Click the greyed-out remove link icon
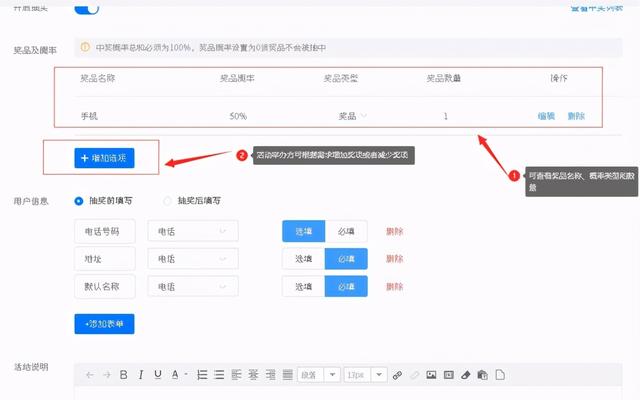Image resolution: width=640 pixels, height=400 pixels. pyautogui.click(x=414, y=375)
